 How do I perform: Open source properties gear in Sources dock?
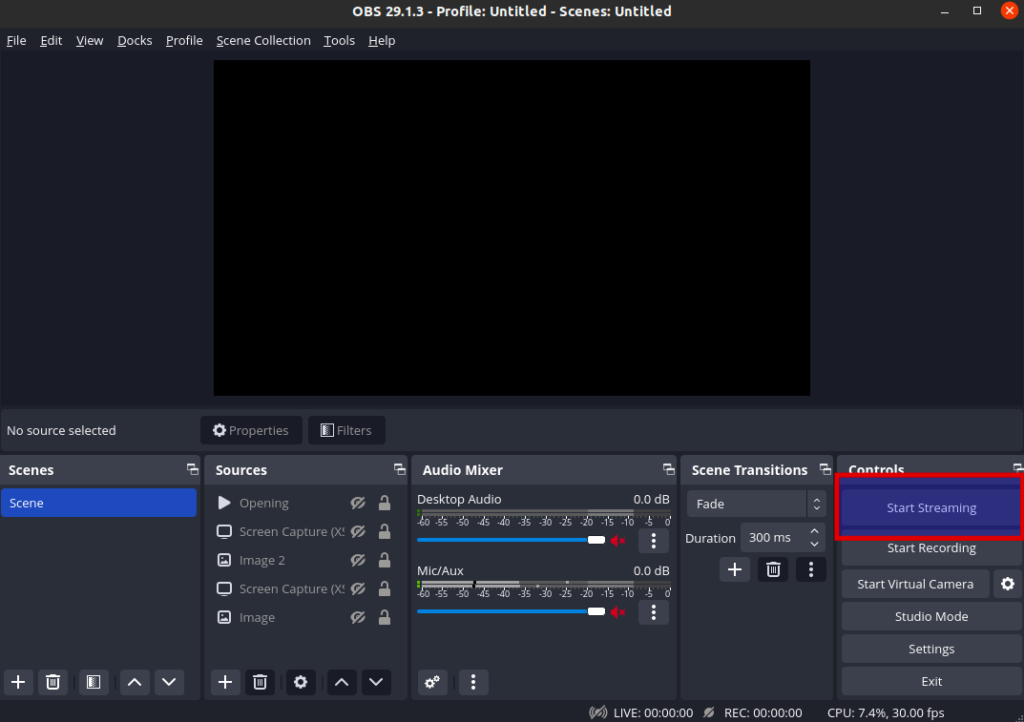click(300, 682)
